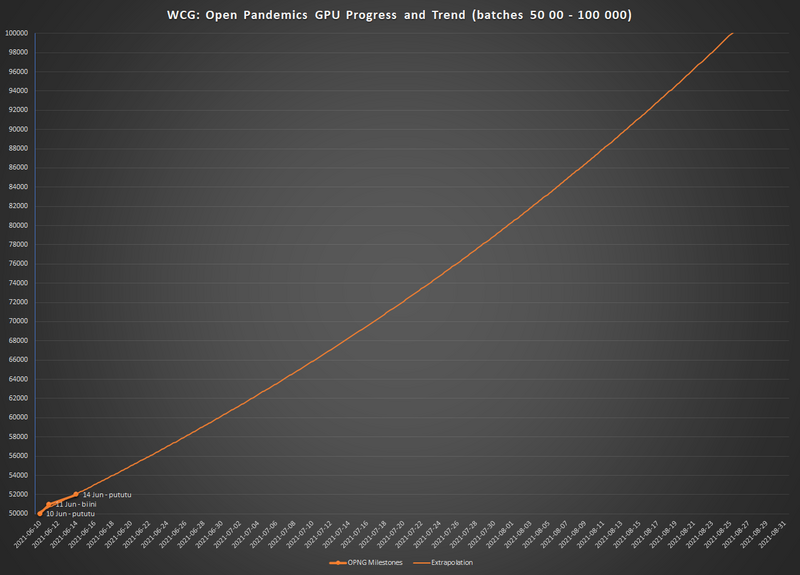This screenshot has height=575, width=800.
Task: Click the 80000 y-axis label
Action: click(x=18, y=226)
